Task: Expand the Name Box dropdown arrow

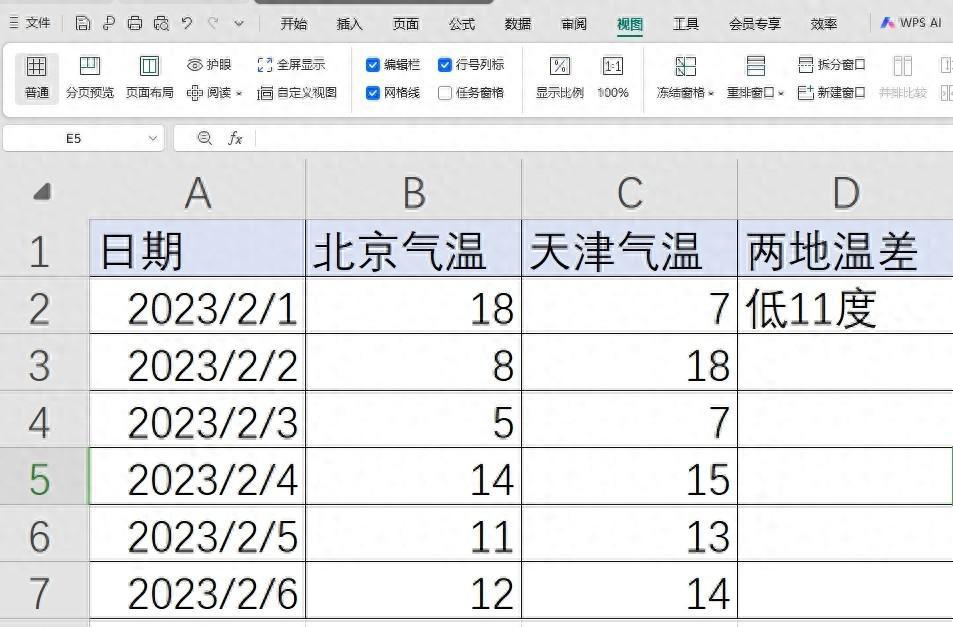Action: [153, 139]
